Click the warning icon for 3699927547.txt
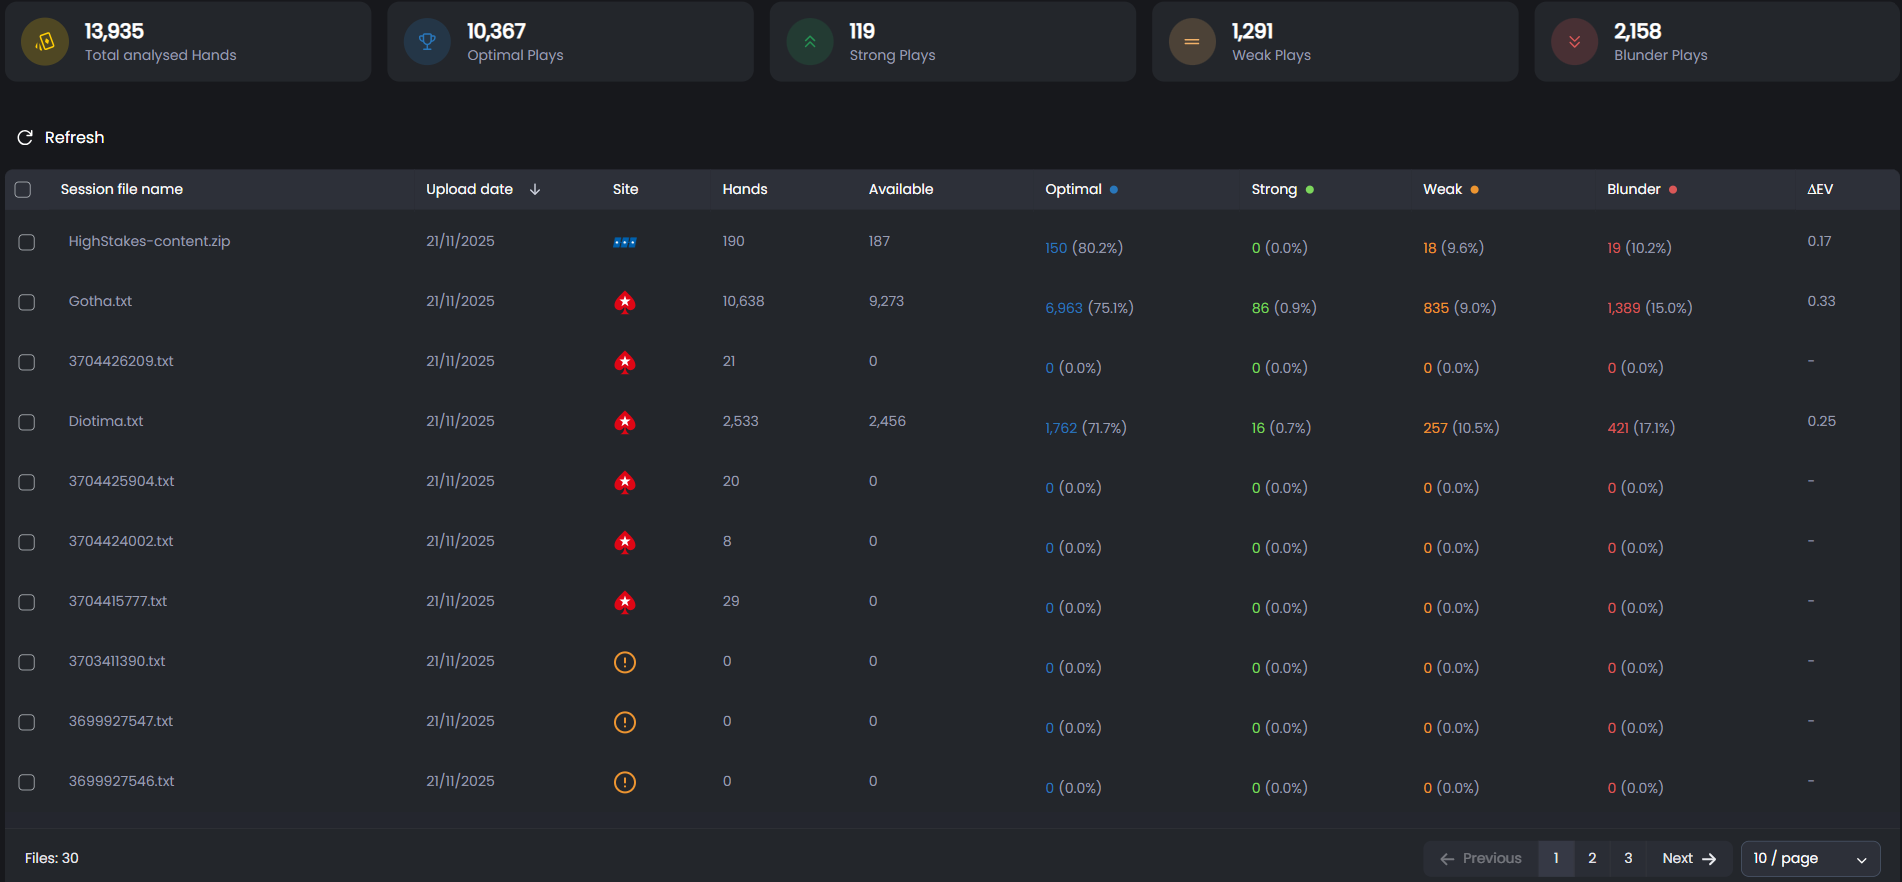 point(625,722)
